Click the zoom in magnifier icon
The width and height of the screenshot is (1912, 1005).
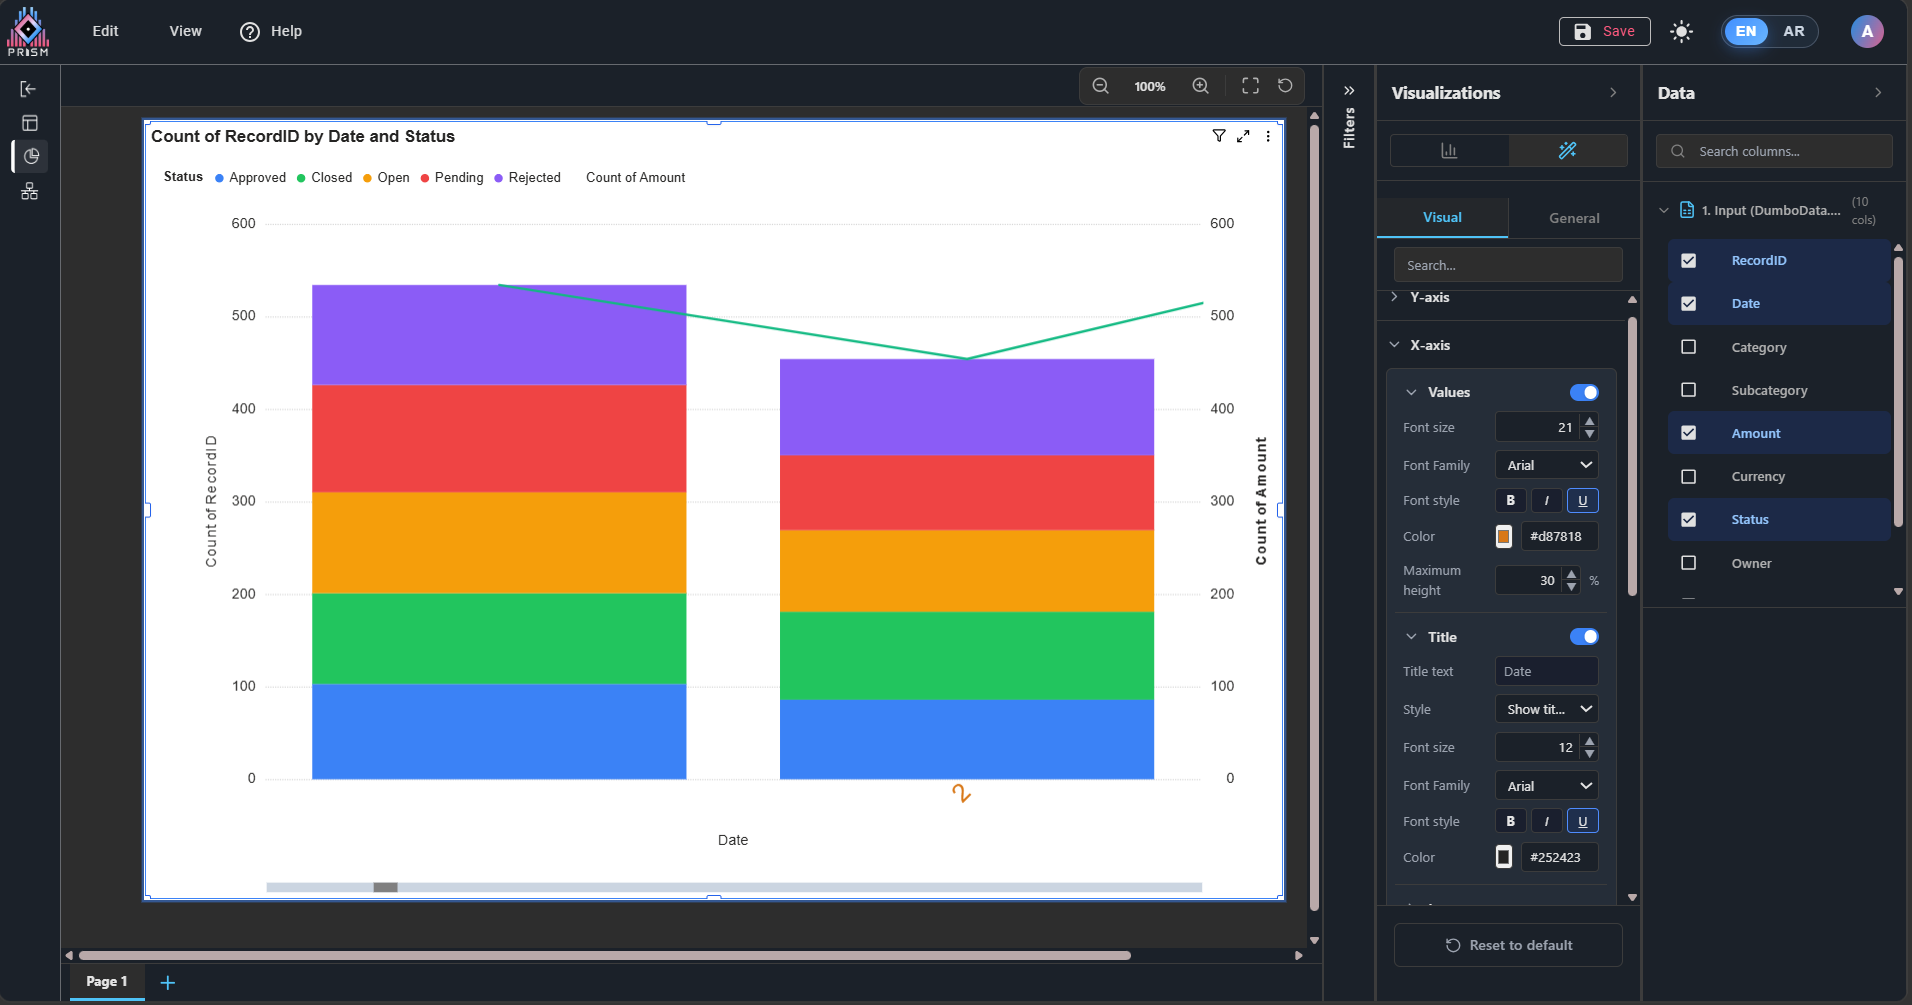pyautogui.click(x=1200, y=86)
